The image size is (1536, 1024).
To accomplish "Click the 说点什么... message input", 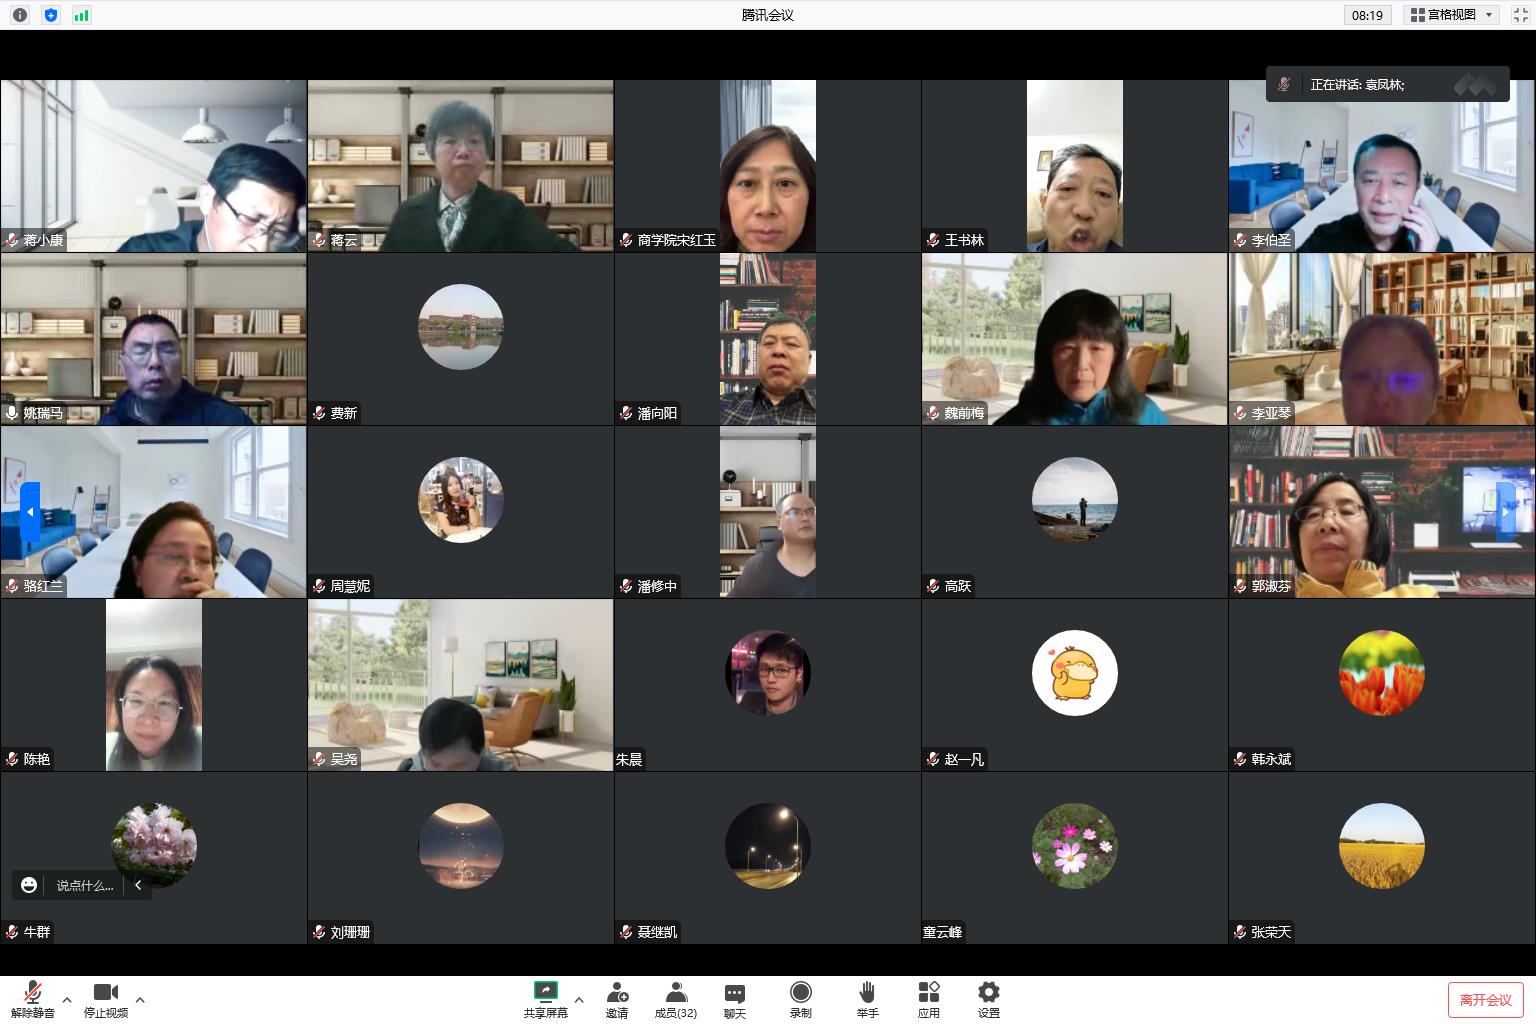I will pyautogui.click(x=84, y=885).
